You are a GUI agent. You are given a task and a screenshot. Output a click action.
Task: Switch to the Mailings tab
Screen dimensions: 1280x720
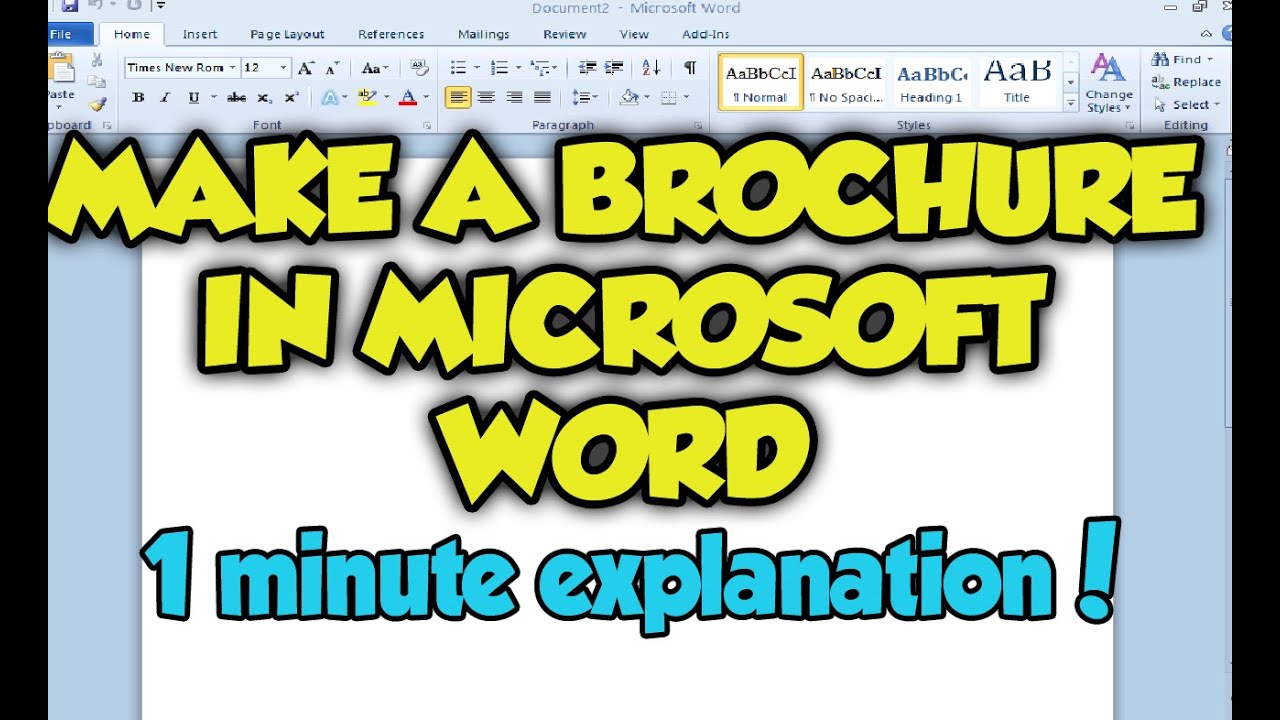point(484,34)
